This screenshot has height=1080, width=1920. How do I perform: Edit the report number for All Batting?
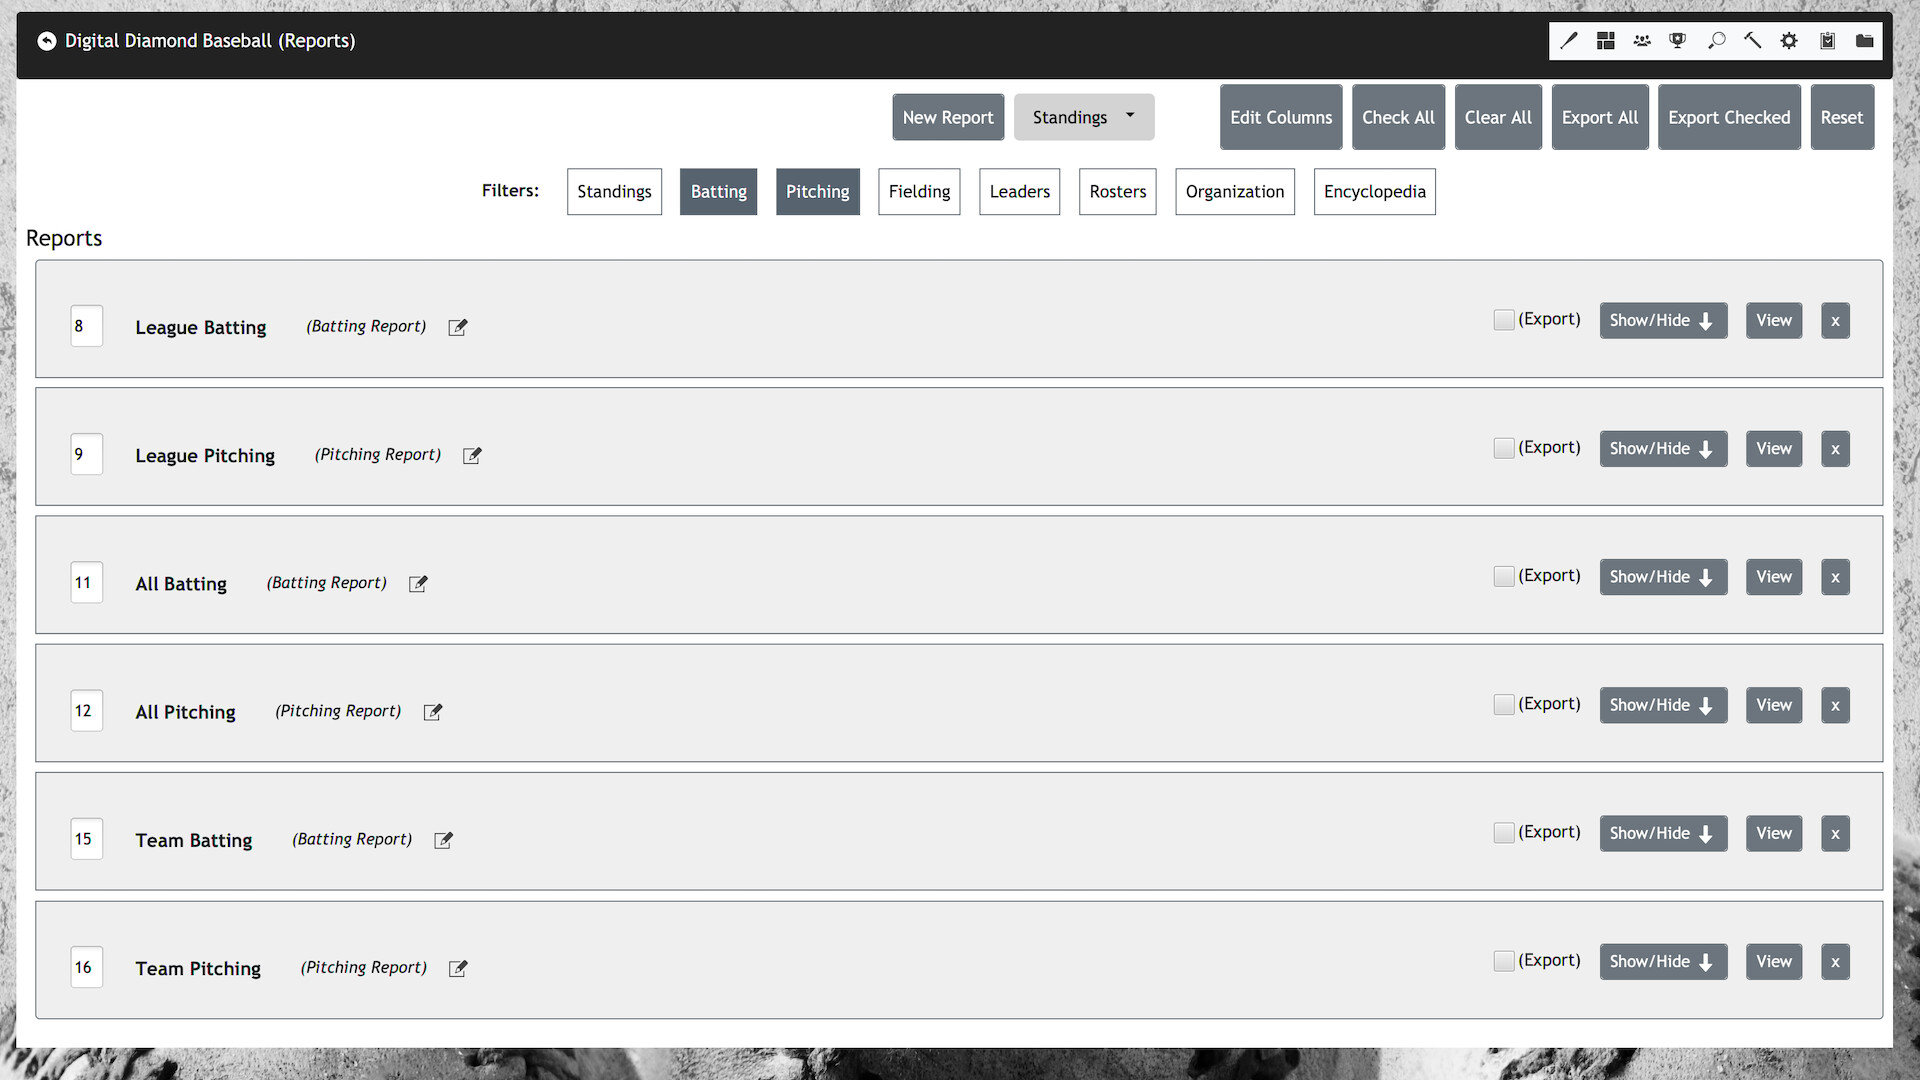click(x=86, y=582)
